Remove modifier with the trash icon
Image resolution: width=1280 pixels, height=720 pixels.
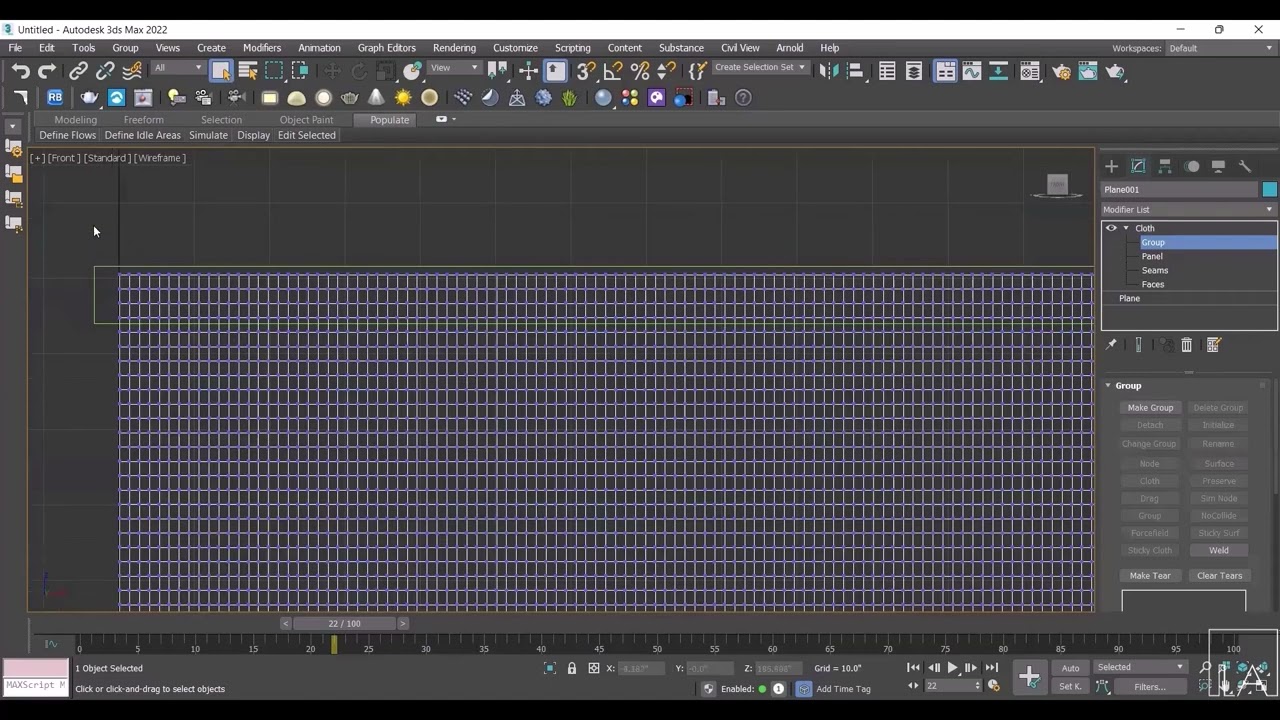point(1187,345)
